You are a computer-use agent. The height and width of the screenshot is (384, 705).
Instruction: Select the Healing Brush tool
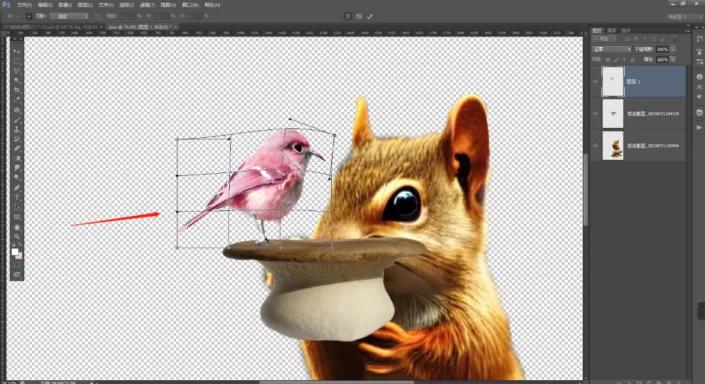pyautogui.click(x=17, y=110)
